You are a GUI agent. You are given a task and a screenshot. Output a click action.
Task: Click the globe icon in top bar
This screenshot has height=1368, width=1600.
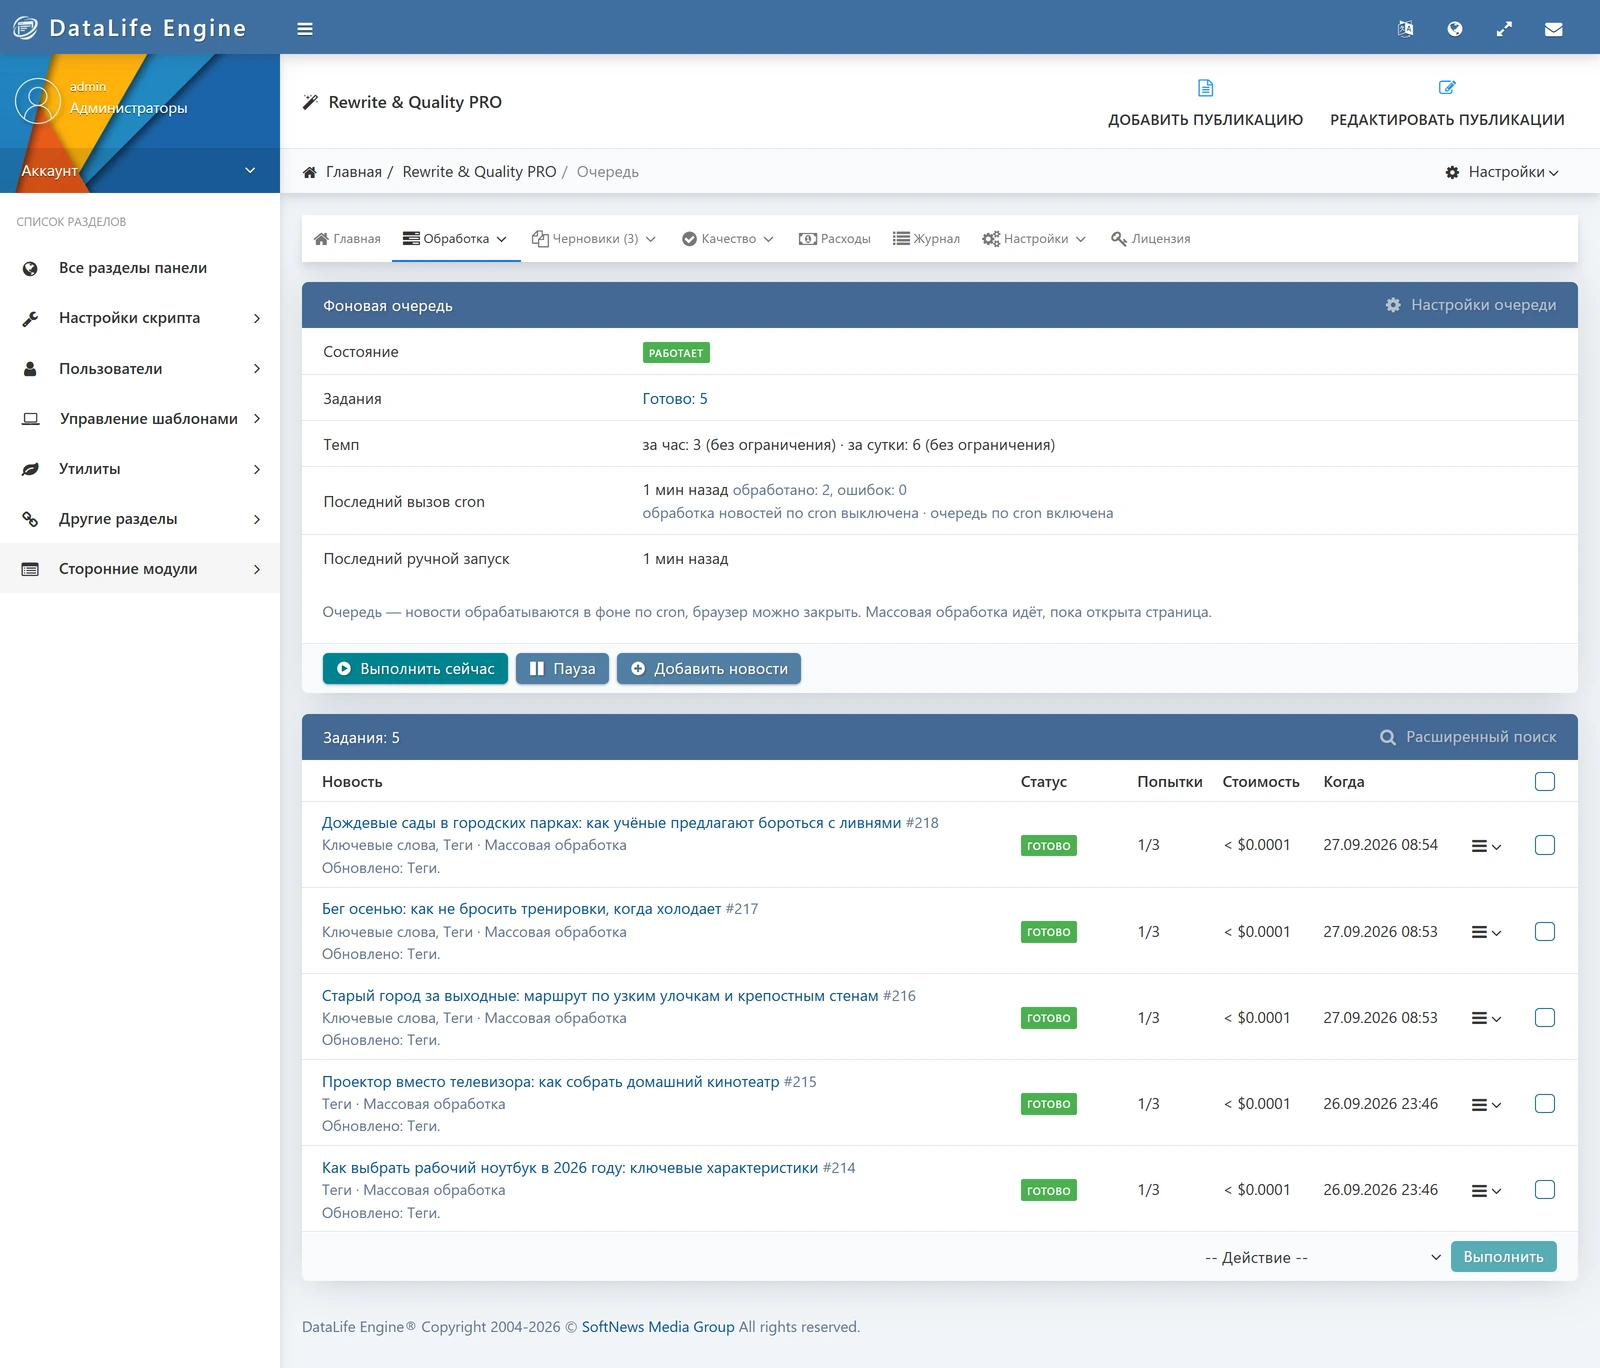point(1455,29)
